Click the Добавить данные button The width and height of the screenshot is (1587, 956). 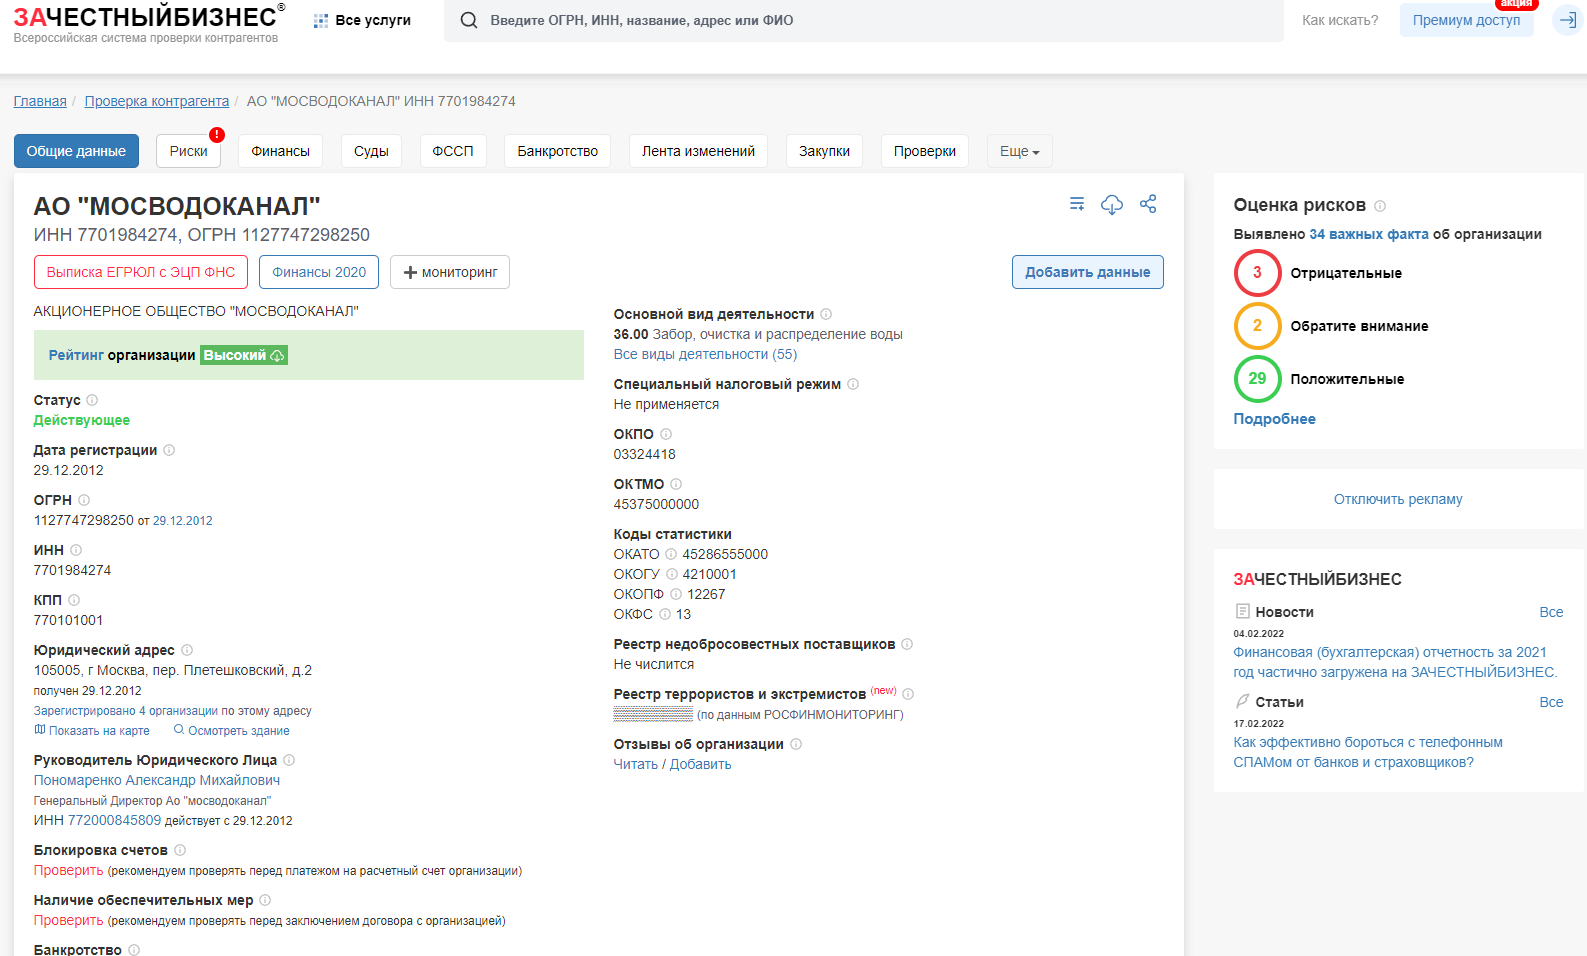pyautogui.click(x=1088, y=272)
